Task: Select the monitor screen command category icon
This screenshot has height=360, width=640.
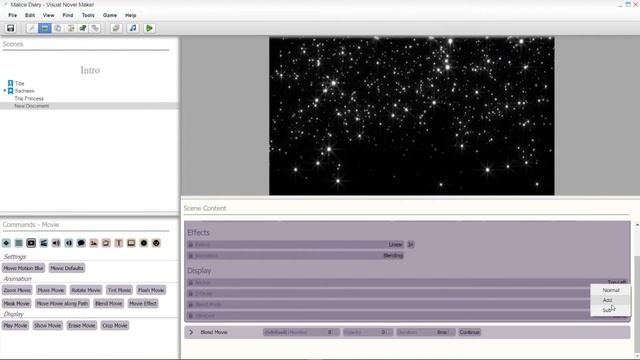Action: pos(131,243)
